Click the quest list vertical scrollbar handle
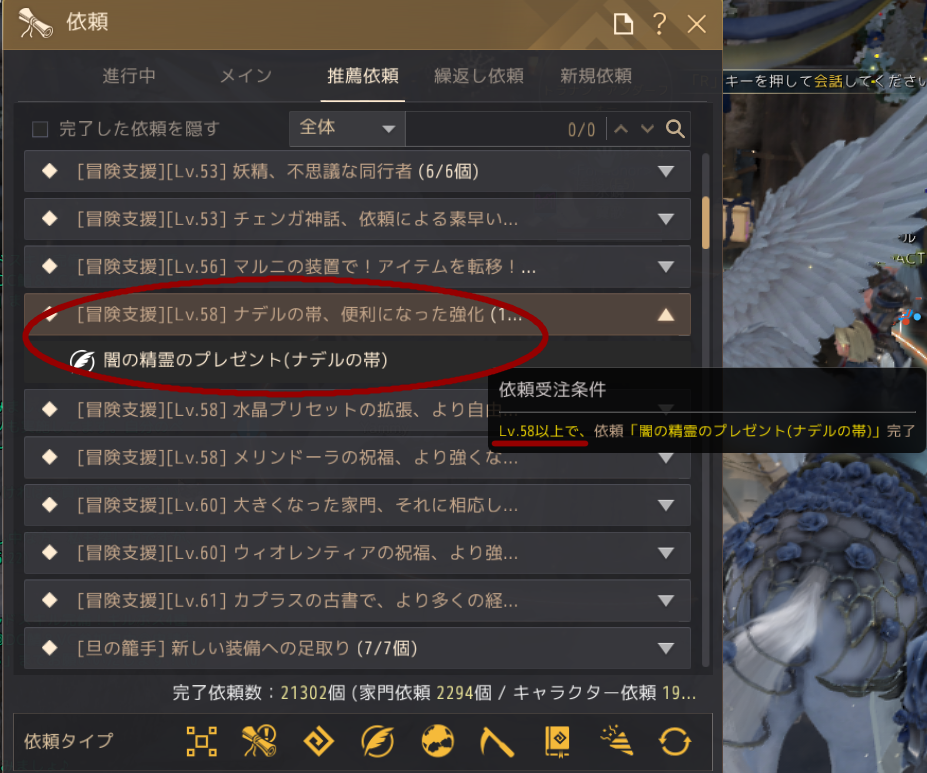The image size is (927, 773). tap(705, 223)
